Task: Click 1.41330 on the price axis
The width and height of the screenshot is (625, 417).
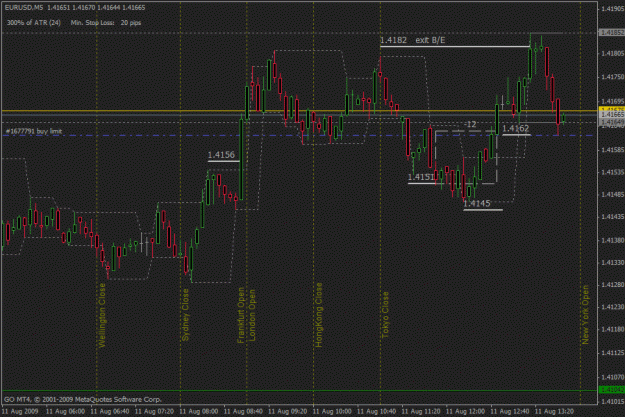Action: pyautogui.click(x=613, y=263)
